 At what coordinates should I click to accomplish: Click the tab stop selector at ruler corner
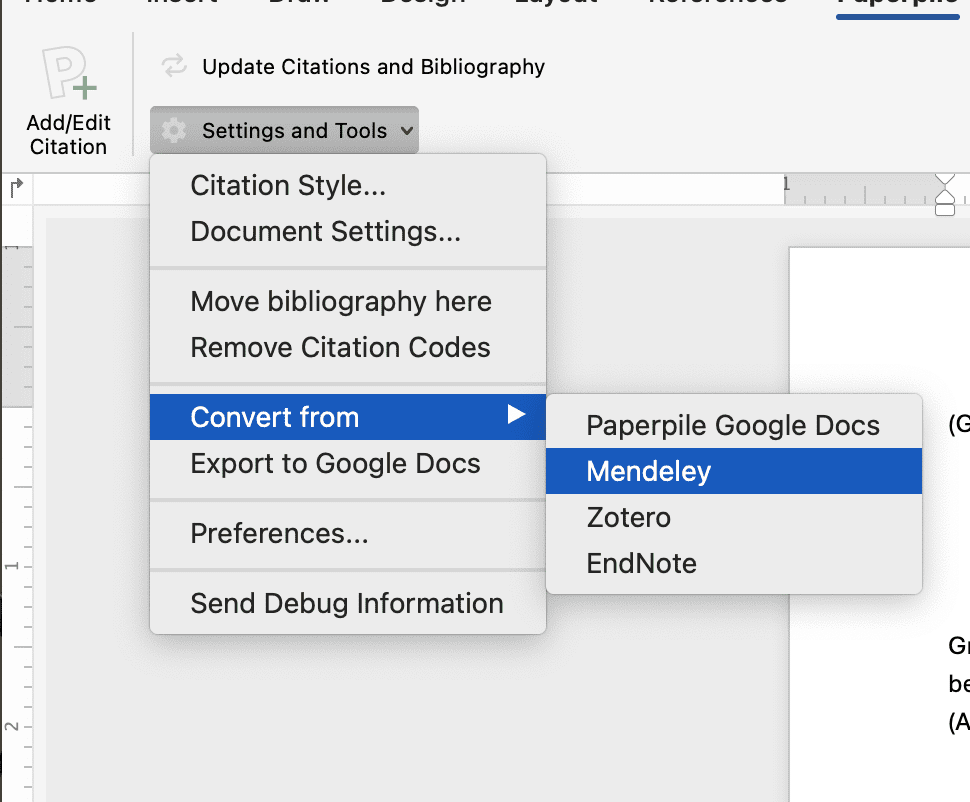[x=16, y=188]
